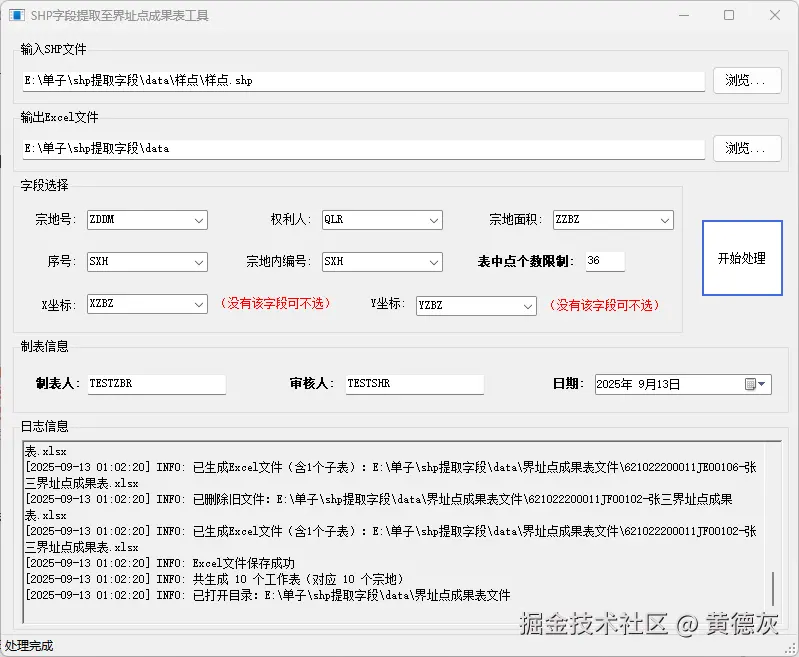
Task: Click log line '已打开目录'
Action: [x=268, y=595]
